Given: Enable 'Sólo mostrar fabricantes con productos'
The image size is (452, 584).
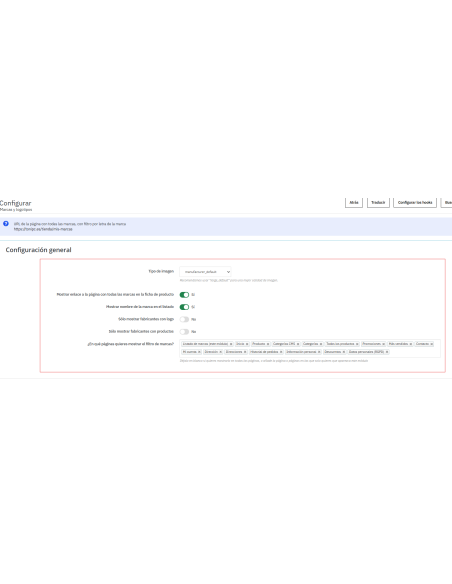Looking at the screenshot, I should [x=184, y=332].
